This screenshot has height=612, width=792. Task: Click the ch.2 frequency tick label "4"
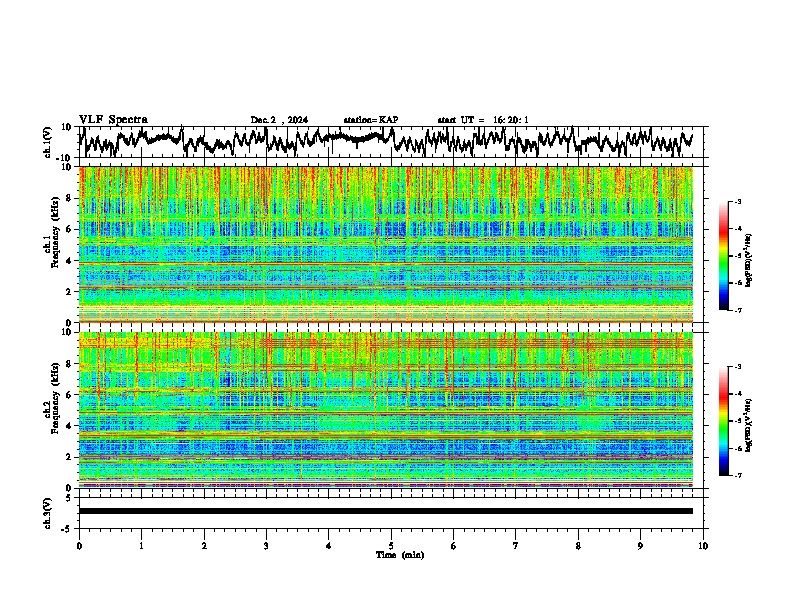point(69,426)
